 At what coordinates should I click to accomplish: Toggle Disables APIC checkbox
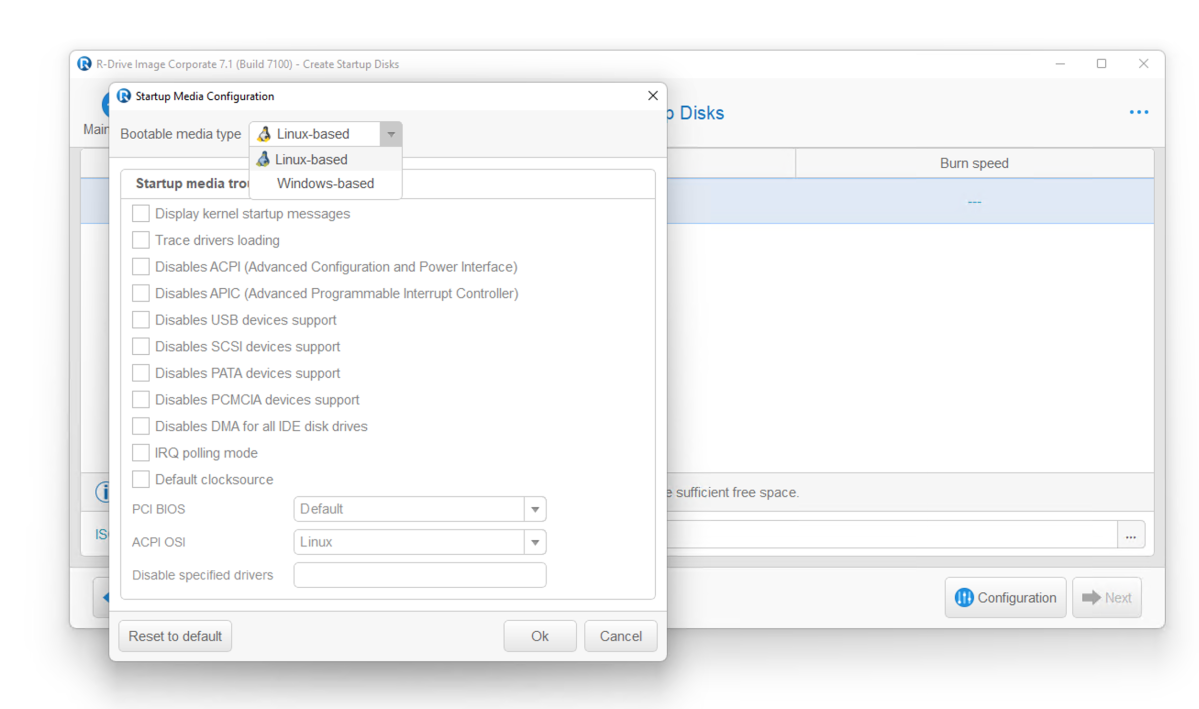(141, 293)
